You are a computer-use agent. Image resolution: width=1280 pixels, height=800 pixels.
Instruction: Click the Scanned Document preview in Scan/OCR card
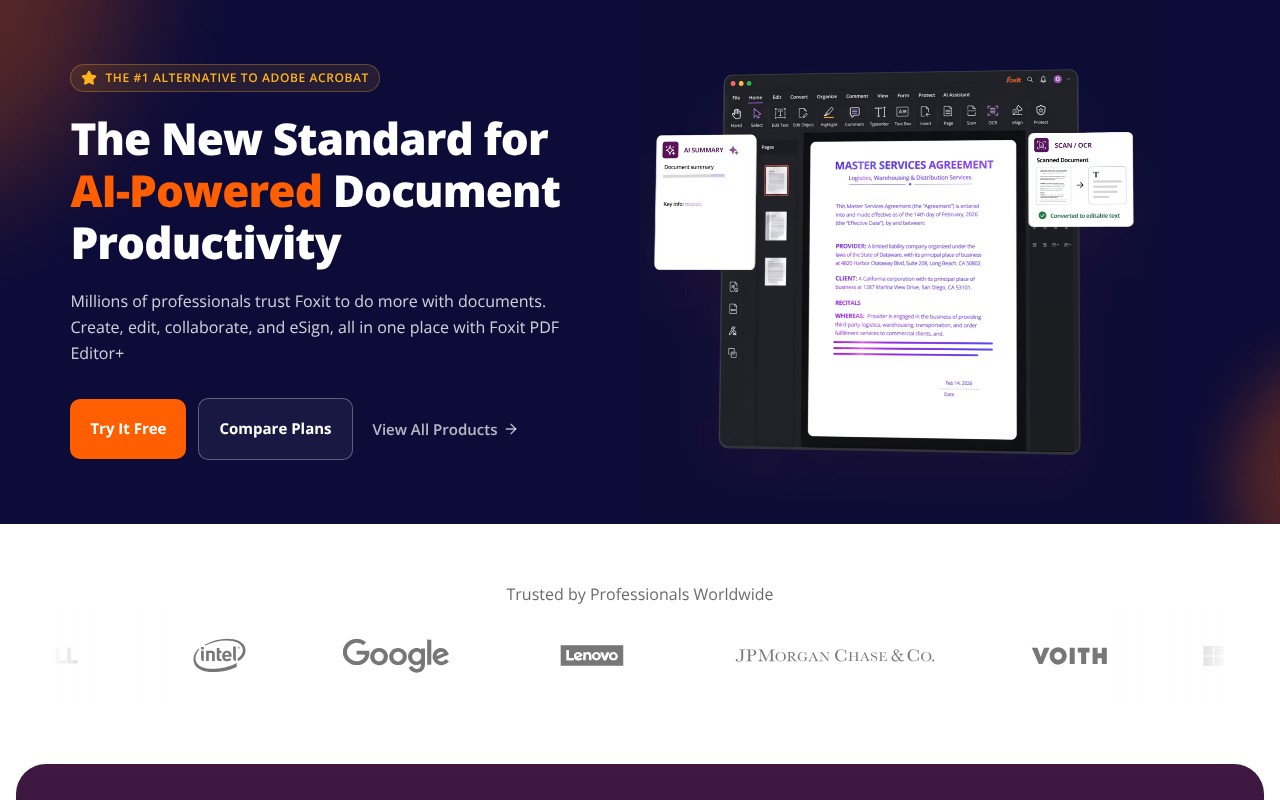pos(1053,186)
